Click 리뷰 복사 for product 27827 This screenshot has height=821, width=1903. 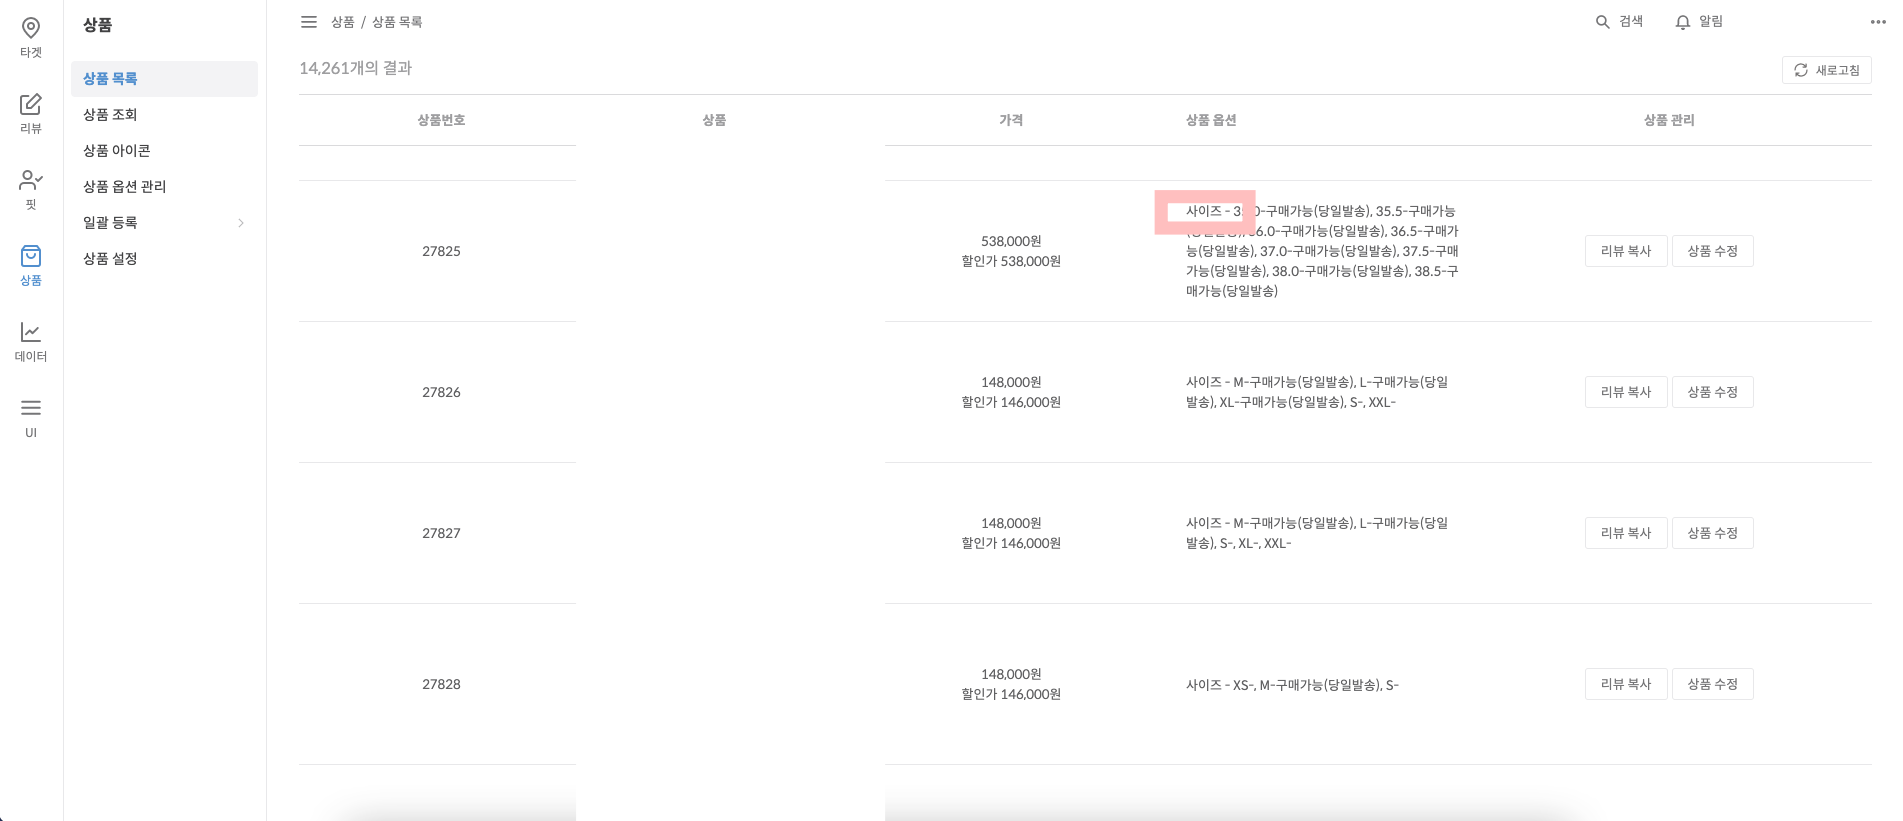click(x=1626, y=533)
